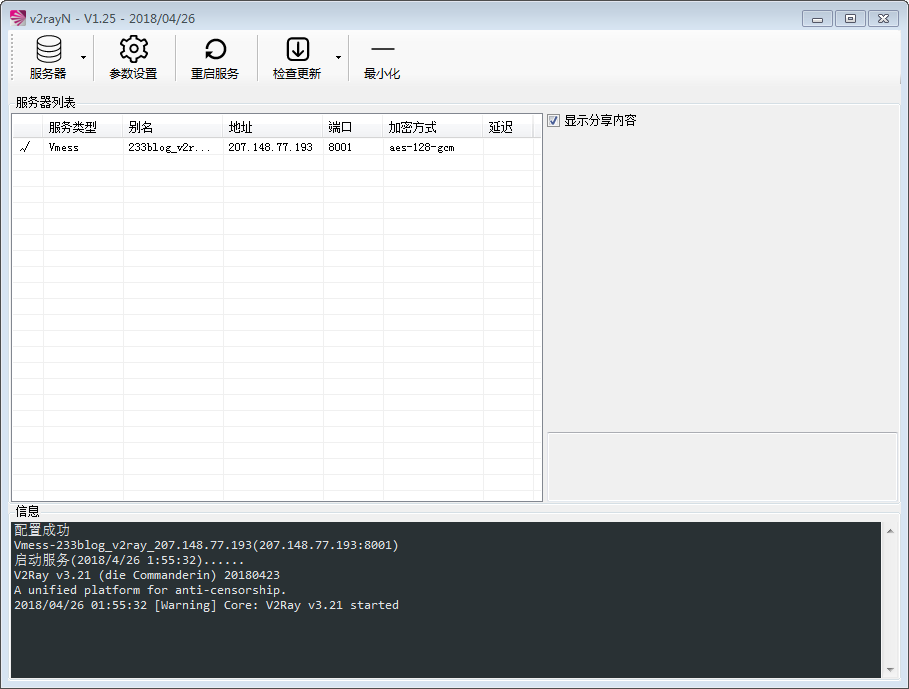This screenshot has height=689, width=909.
Task: Click the log scrollbar up arrow
Action: tap(890, 531)
